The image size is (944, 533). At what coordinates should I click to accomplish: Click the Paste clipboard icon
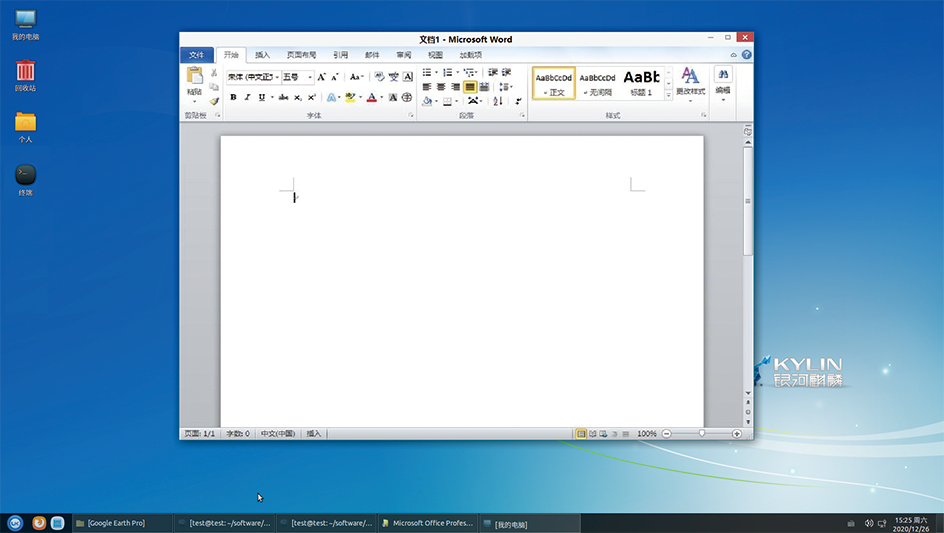pyautogui.click(x=194, y=76)
